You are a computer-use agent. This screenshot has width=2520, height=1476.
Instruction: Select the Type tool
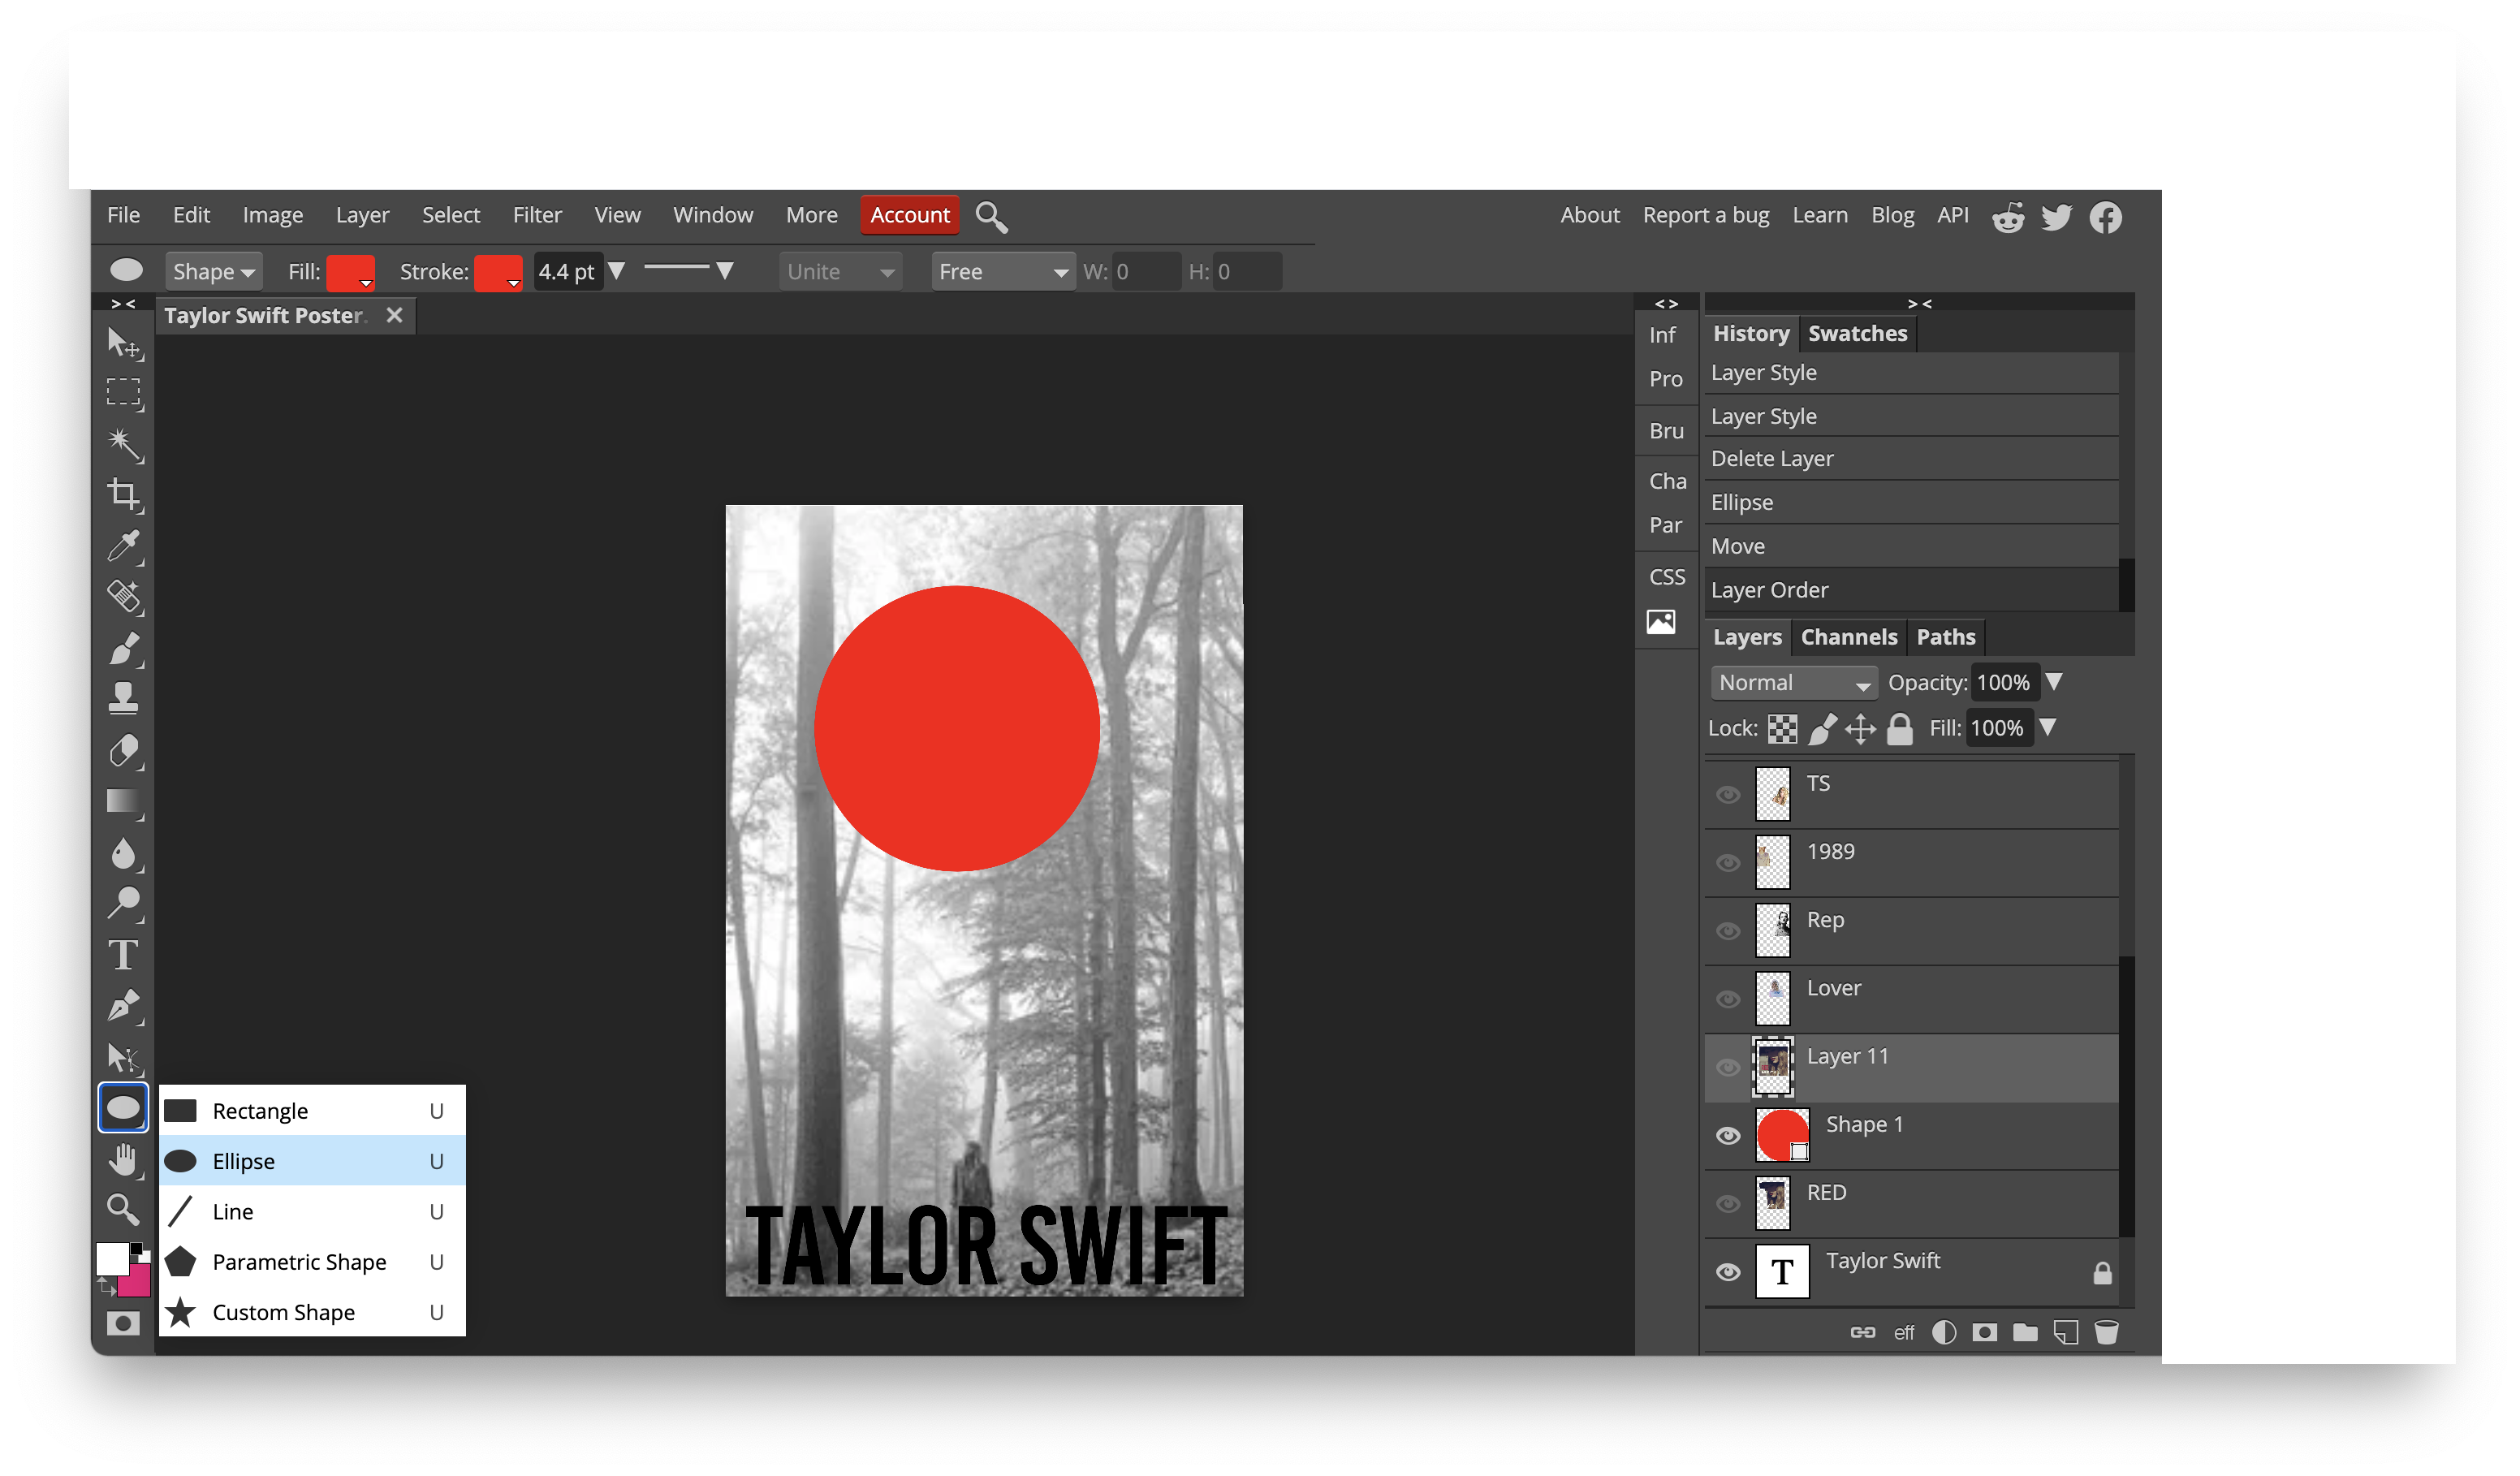click(x=124, y=955)
